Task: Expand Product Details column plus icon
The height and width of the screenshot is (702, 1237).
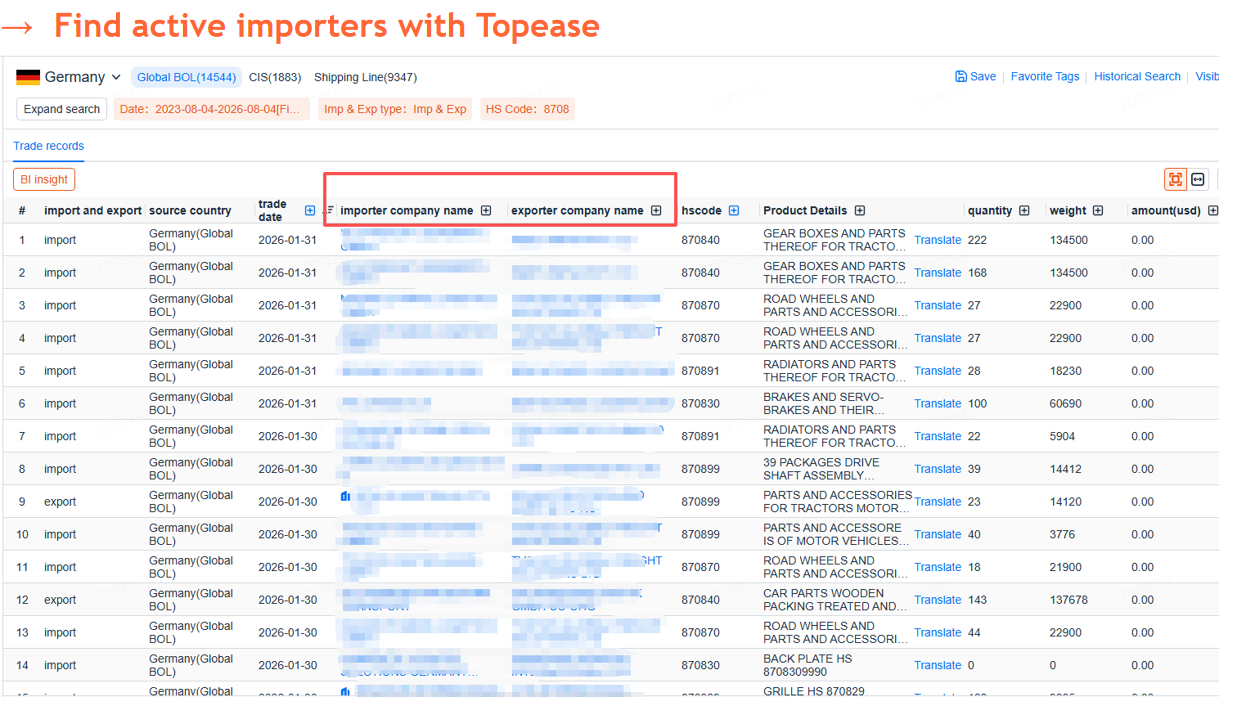Action: (860, 210)
